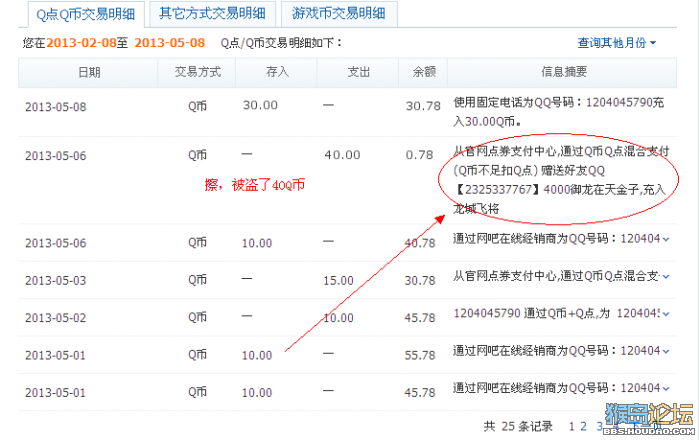The width and height of the screenshot is (700, 440).
Task: Click the 45.78 balance in the 2013-05-02 row
Action: pos(420,318)
